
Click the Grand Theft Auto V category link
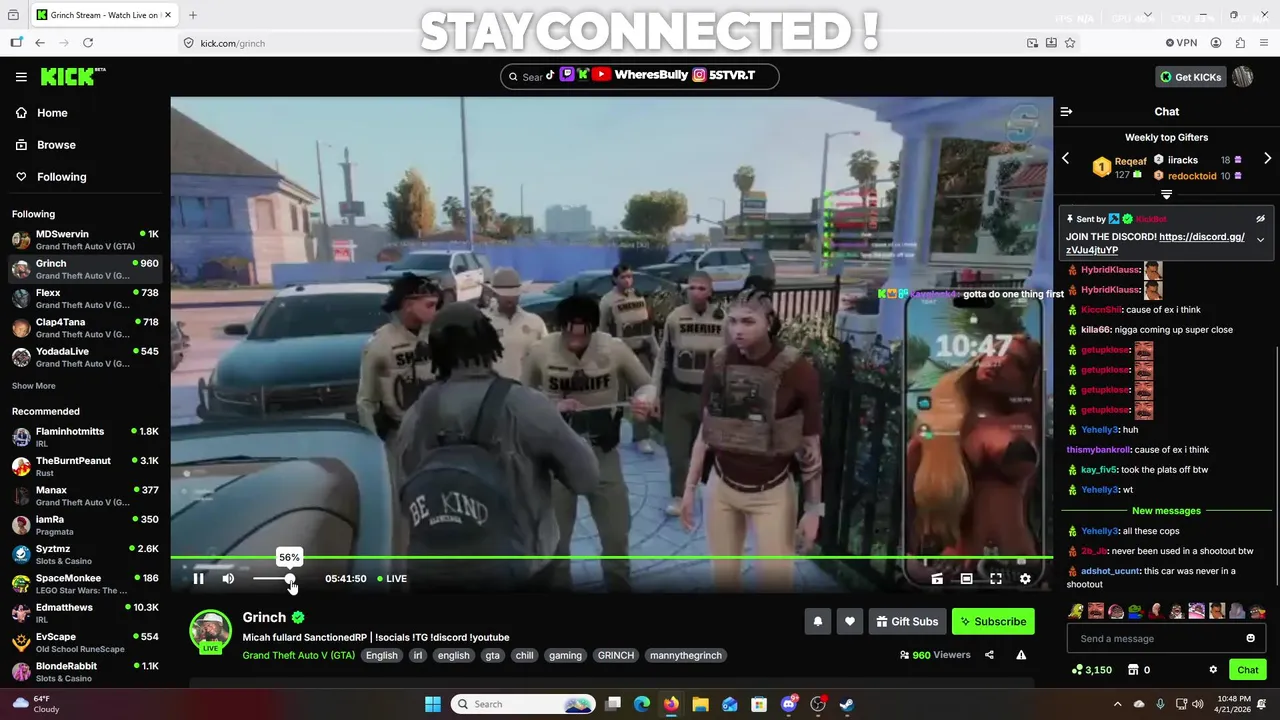tap(298, 656)
